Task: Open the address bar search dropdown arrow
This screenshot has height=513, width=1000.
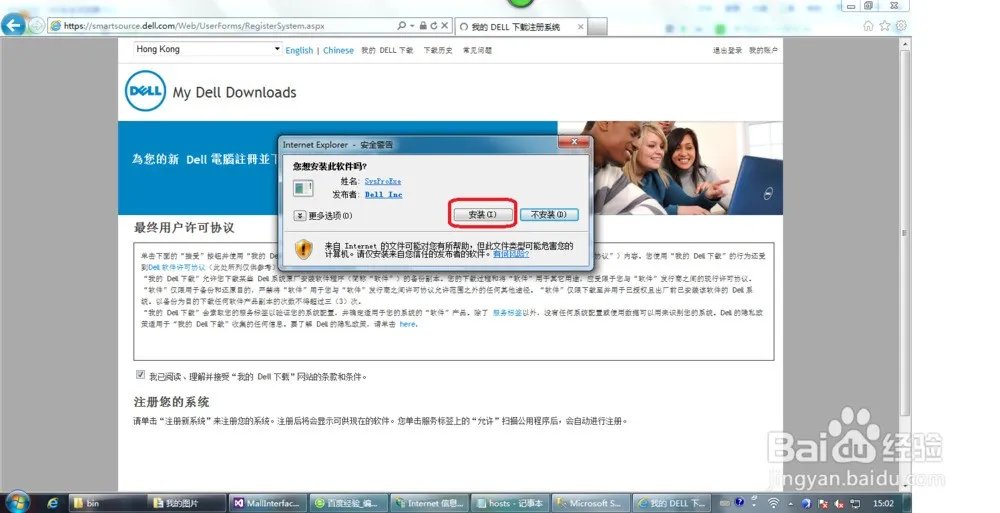Action: [412, 26]
